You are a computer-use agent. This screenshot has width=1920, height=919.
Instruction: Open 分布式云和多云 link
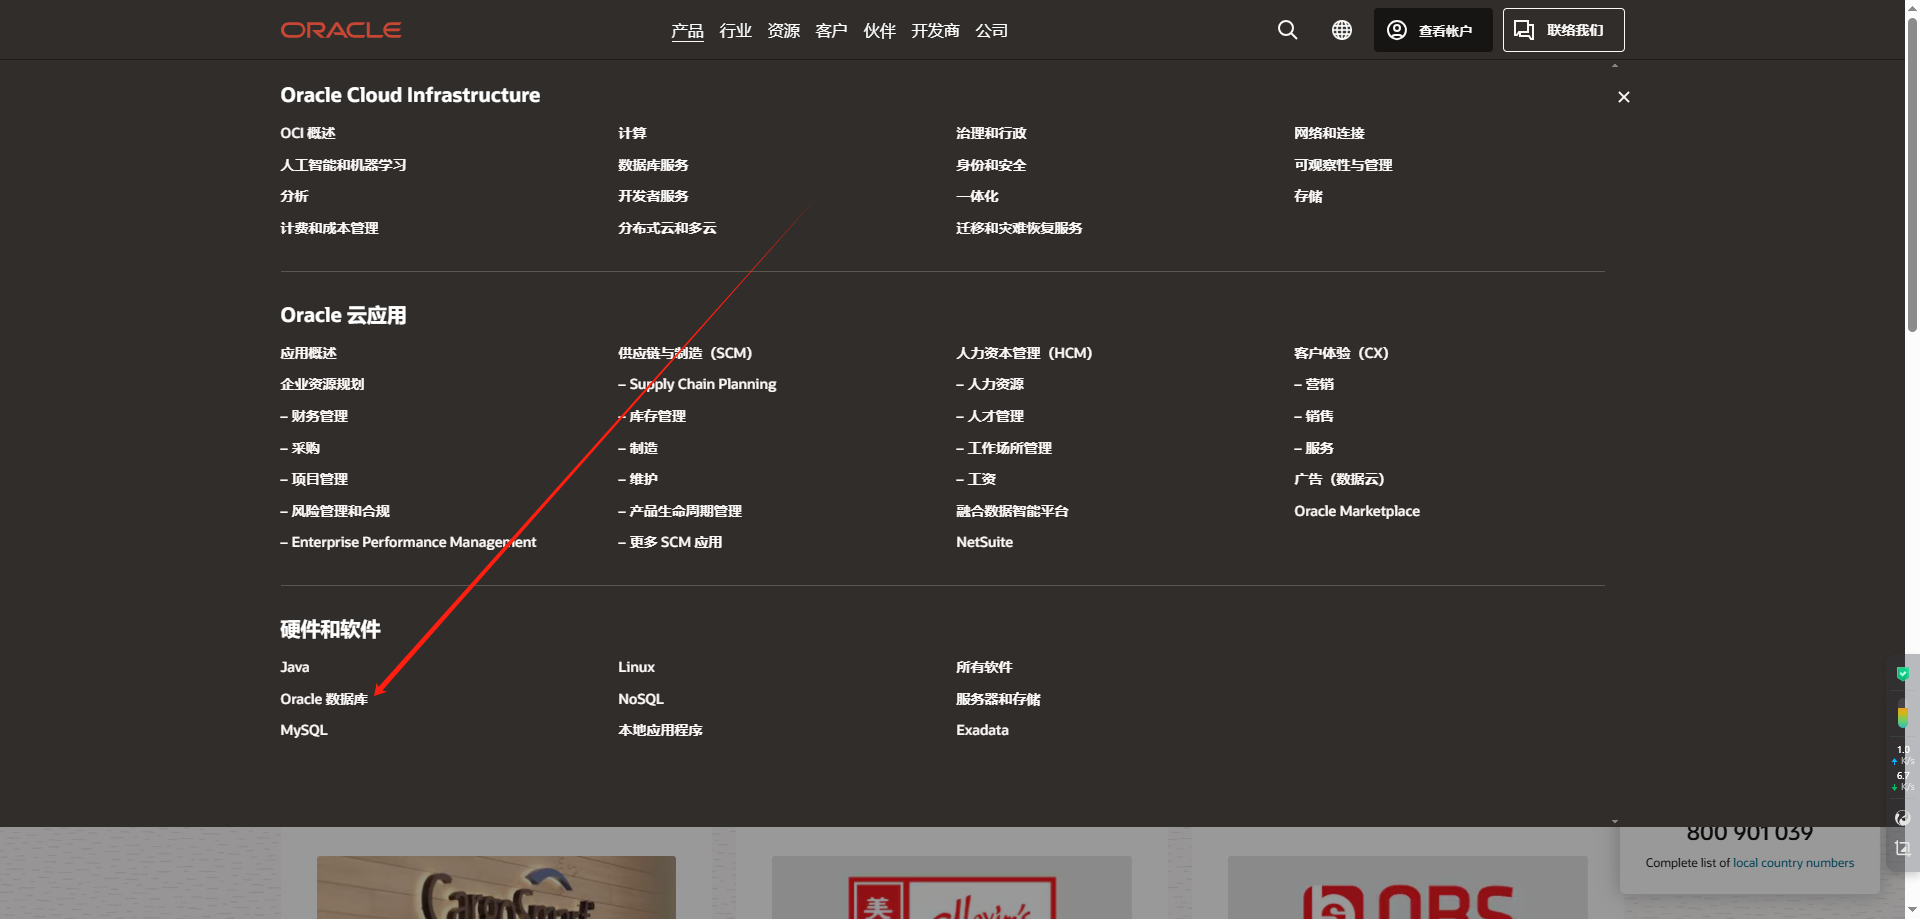(x=667, y=228)
